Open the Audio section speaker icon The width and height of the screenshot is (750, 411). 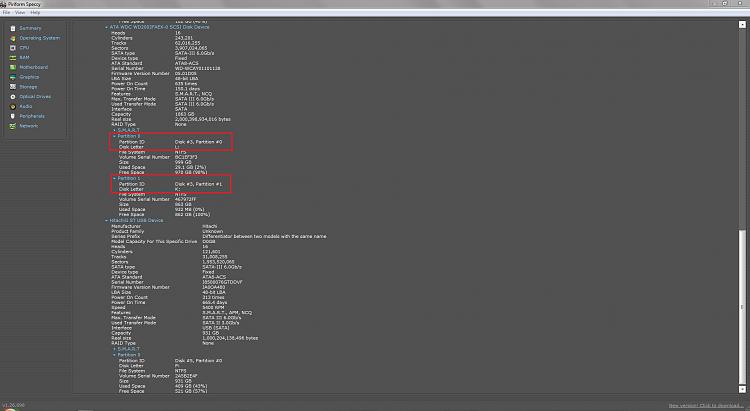(13, 107)
